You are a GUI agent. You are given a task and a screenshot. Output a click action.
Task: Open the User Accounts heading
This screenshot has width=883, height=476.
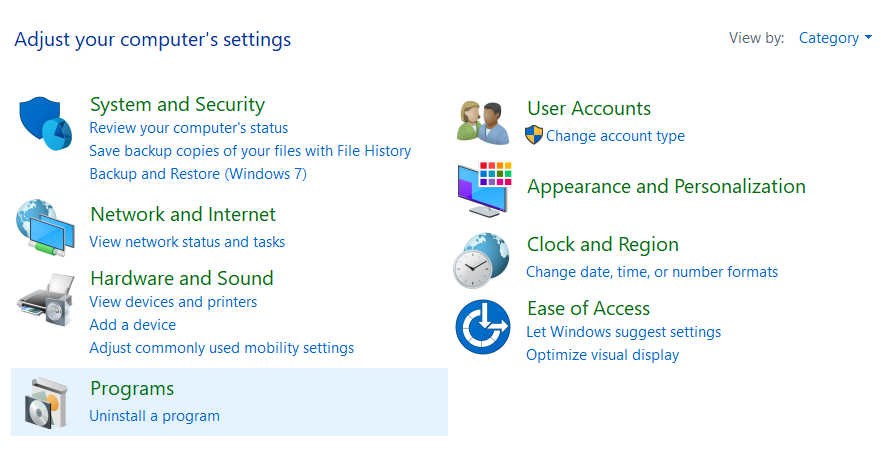click(589, 108)
